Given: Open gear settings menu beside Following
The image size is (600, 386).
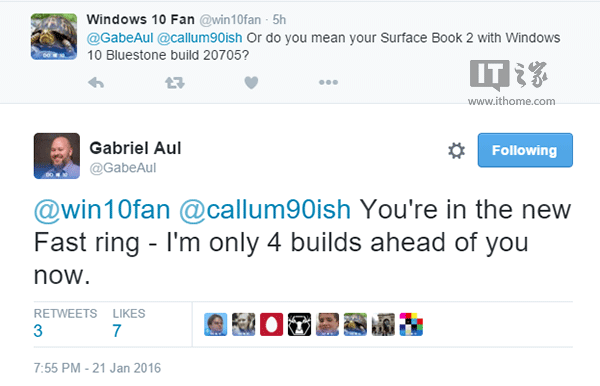Looking at the screenshot, I should tap(457, 150).
